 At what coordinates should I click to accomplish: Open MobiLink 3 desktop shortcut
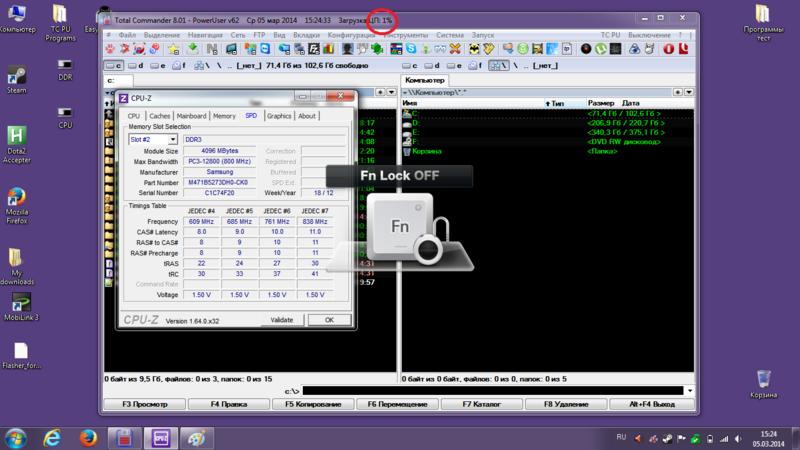pyautogui.click(x=20, y=307)
